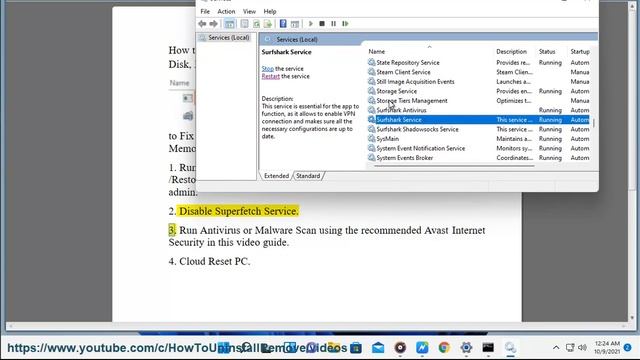This screenshot has width=640, height=360.
Task: Select Still Image Acquisition Events service
Action: click(x=478, y=82)
